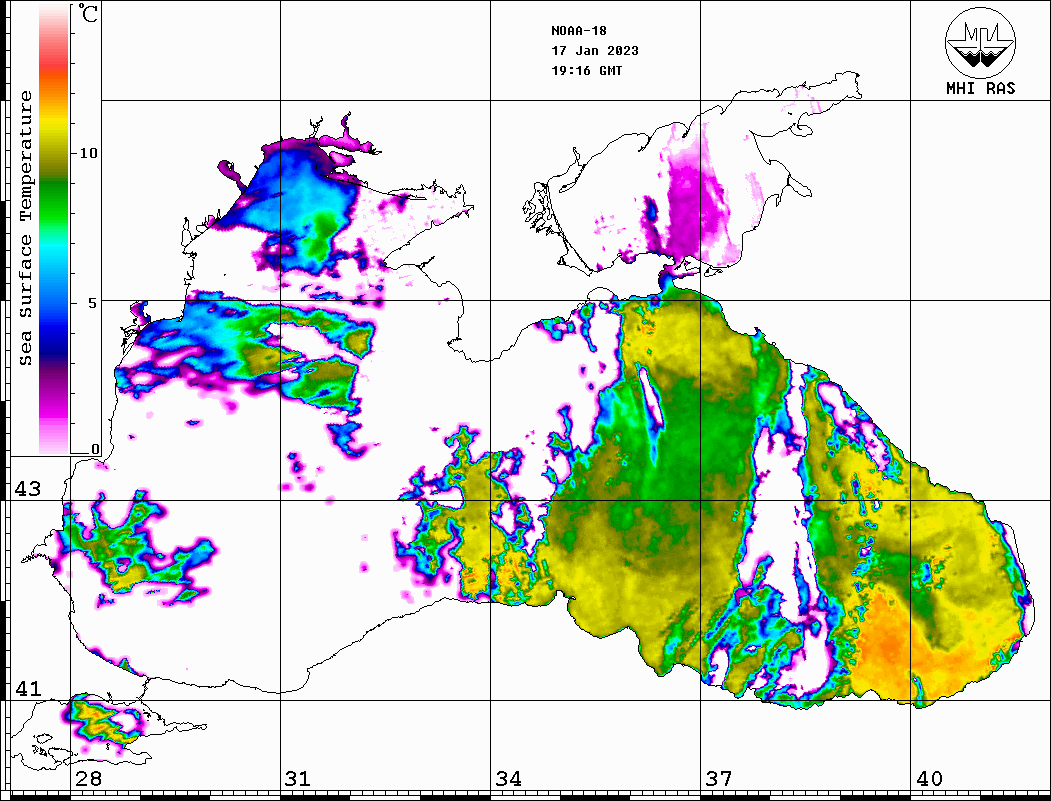
Task: Click longitude label '28'
Action: point(88,778)
